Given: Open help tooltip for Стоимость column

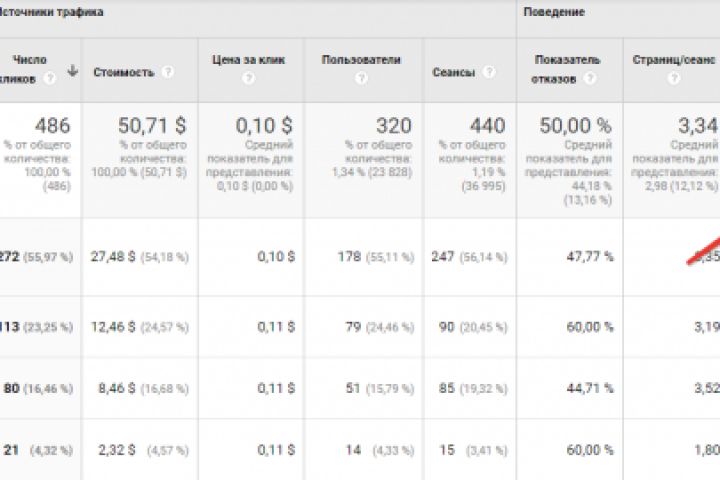Looking at the screenshot, I should [x=167, y=72].
